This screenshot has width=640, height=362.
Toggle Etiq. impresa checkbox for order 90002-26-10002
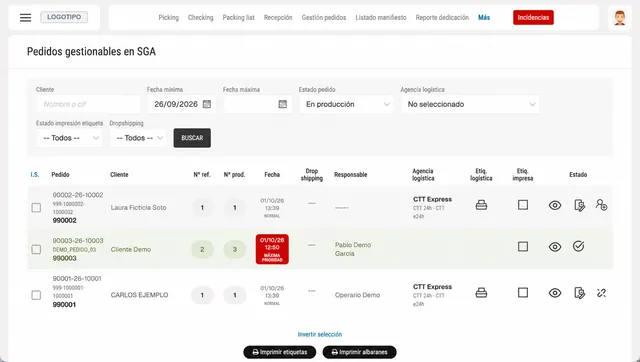coord(523,205)
